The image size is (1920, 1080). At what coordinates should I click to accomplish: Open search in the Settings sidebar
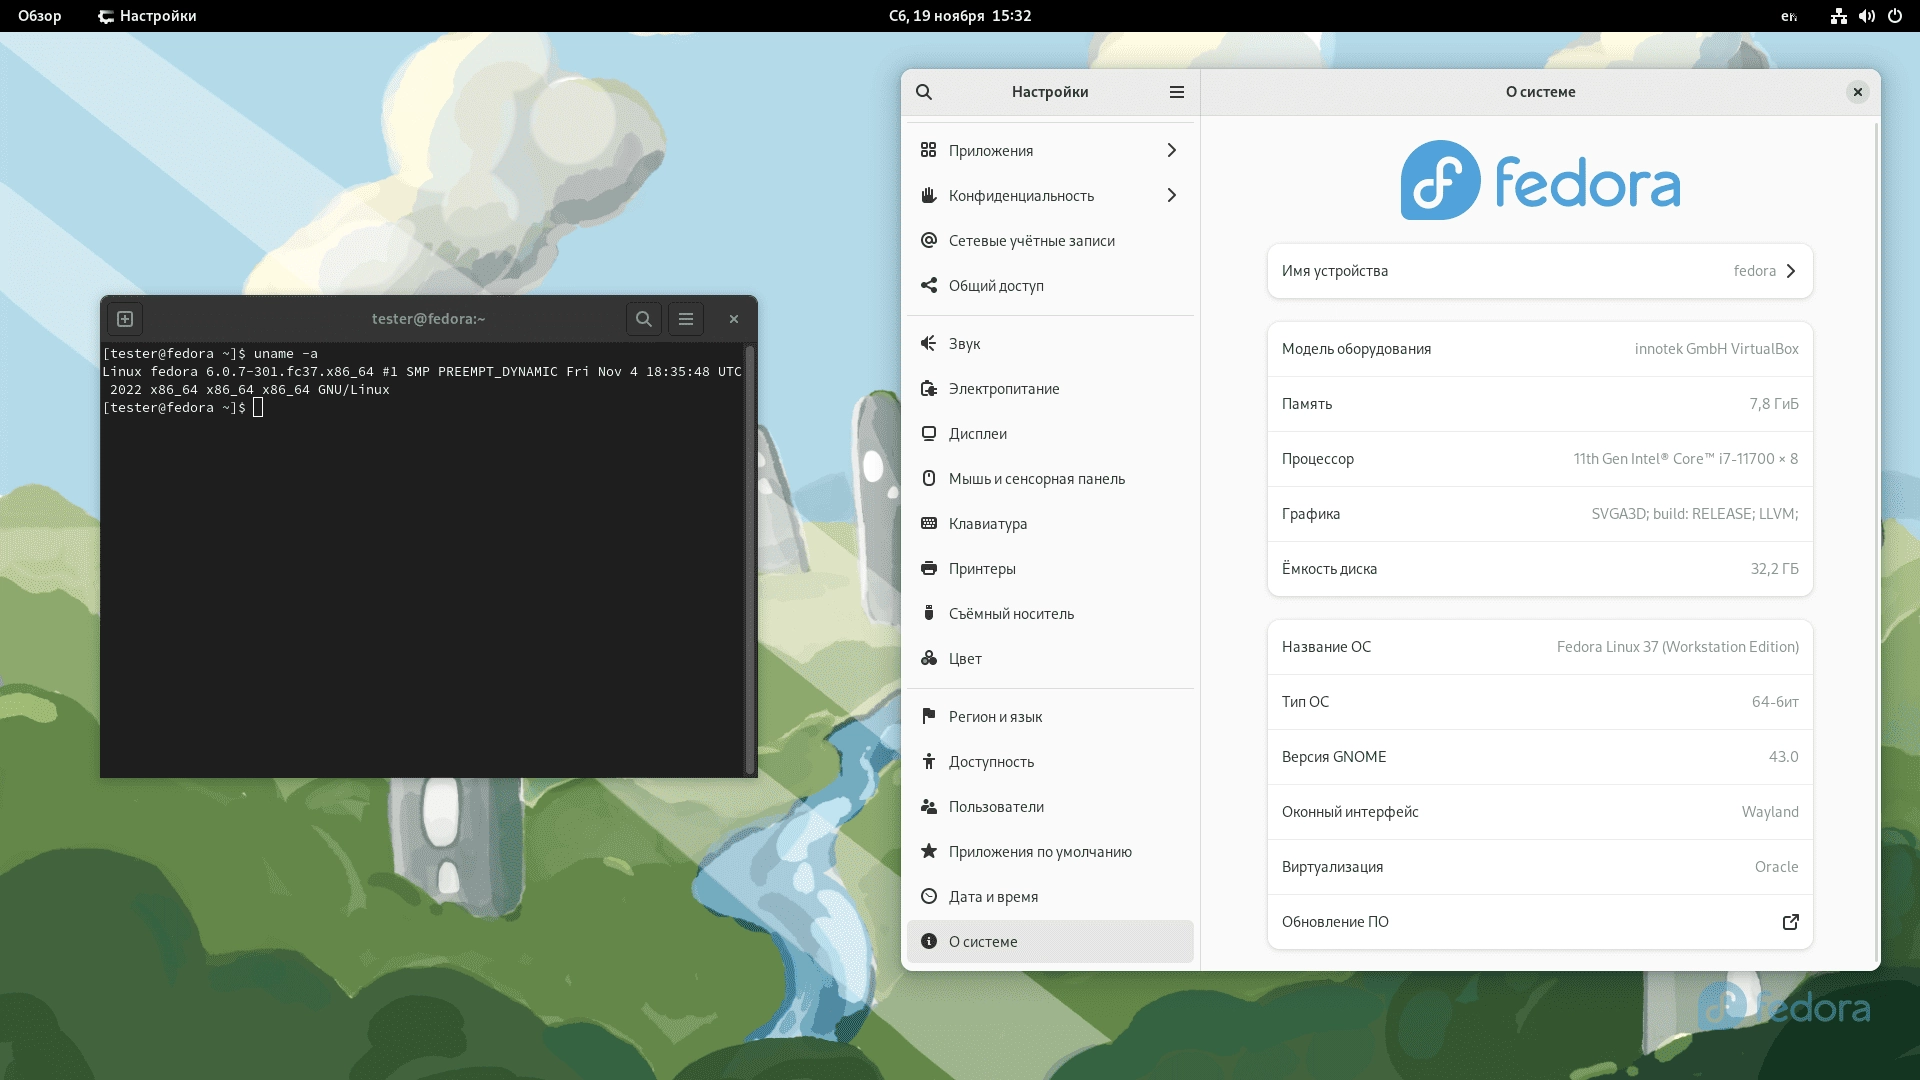(x=924, y=92)
